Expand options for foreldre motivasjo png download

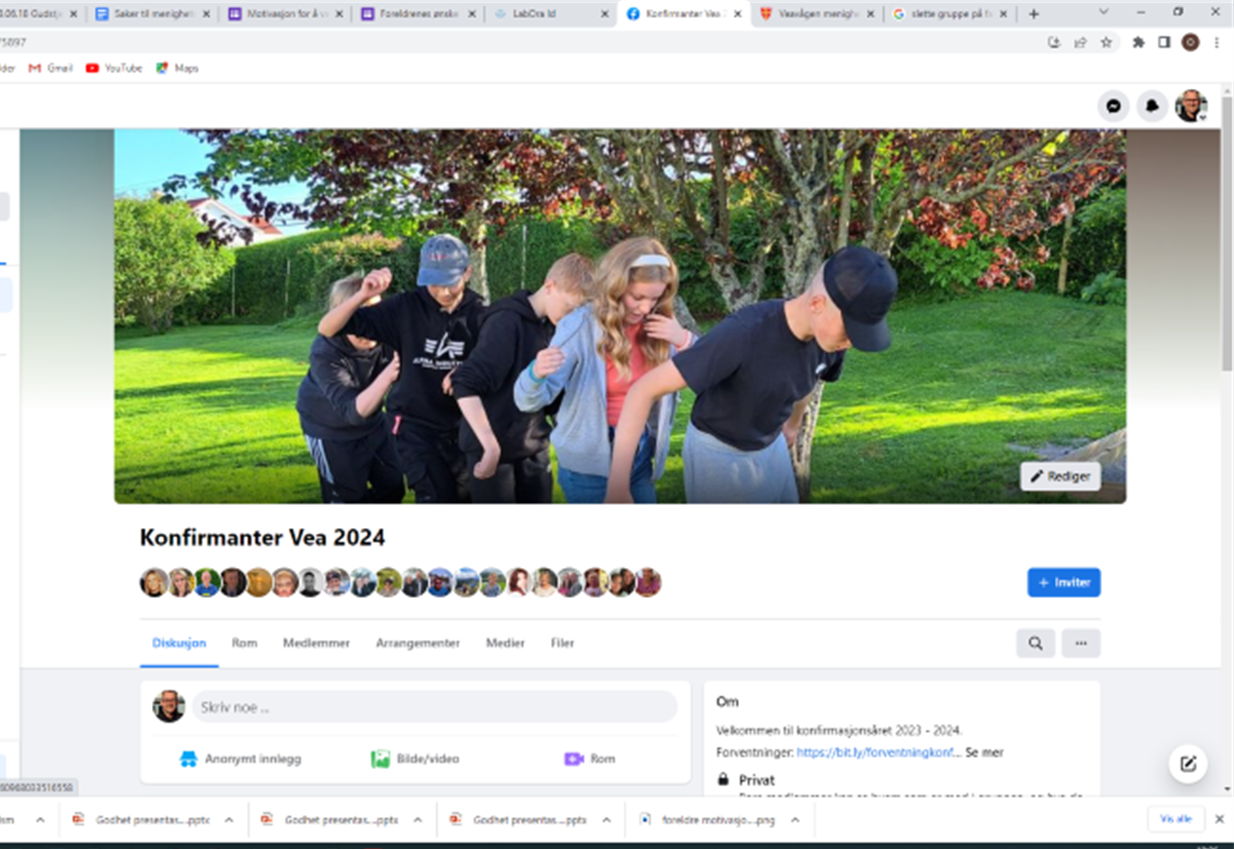click(x=795, y=819)
